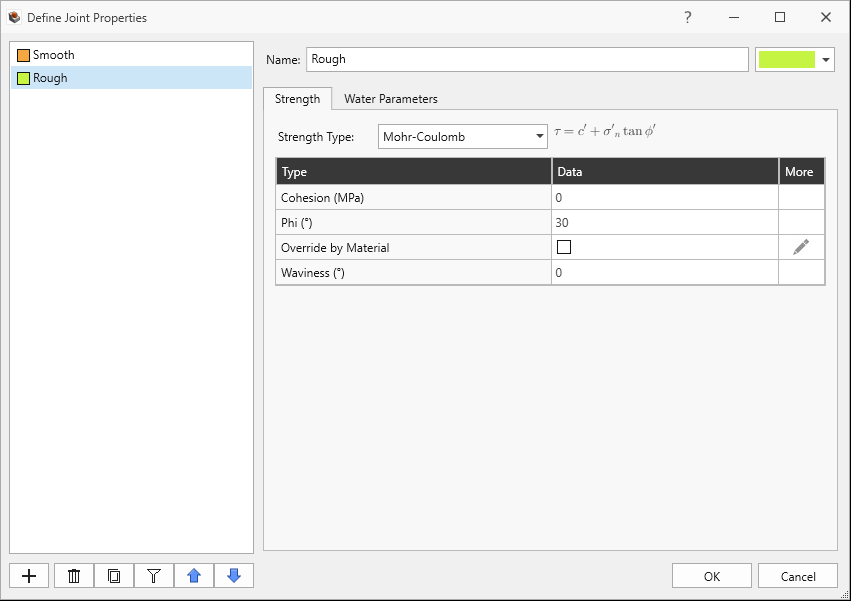This screenshot has height=601, width=851.
Task: Confirm with the OK button
Action: [x=712, y=576]
